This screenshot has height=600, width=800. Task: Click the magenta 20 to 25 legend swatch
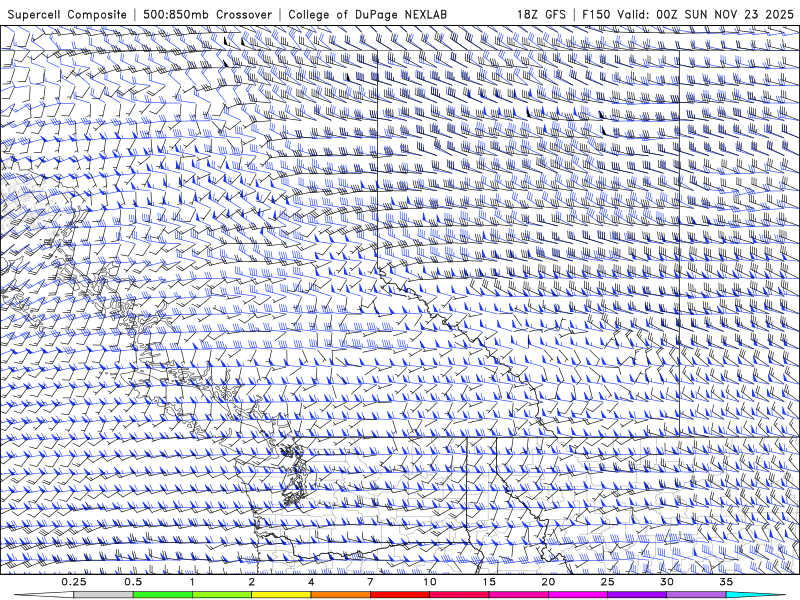tap(578, 595)
